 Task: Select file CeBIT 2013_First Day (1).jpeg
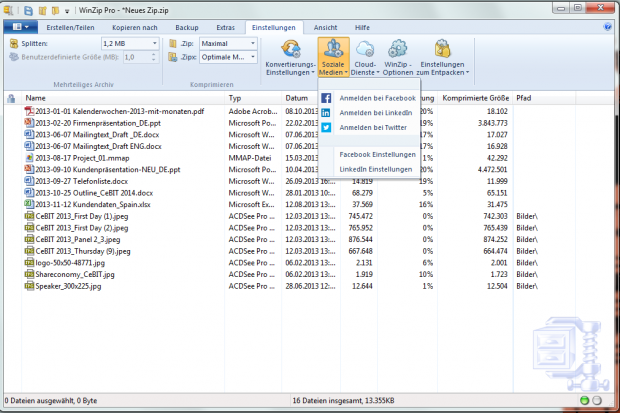click(82, 216)
